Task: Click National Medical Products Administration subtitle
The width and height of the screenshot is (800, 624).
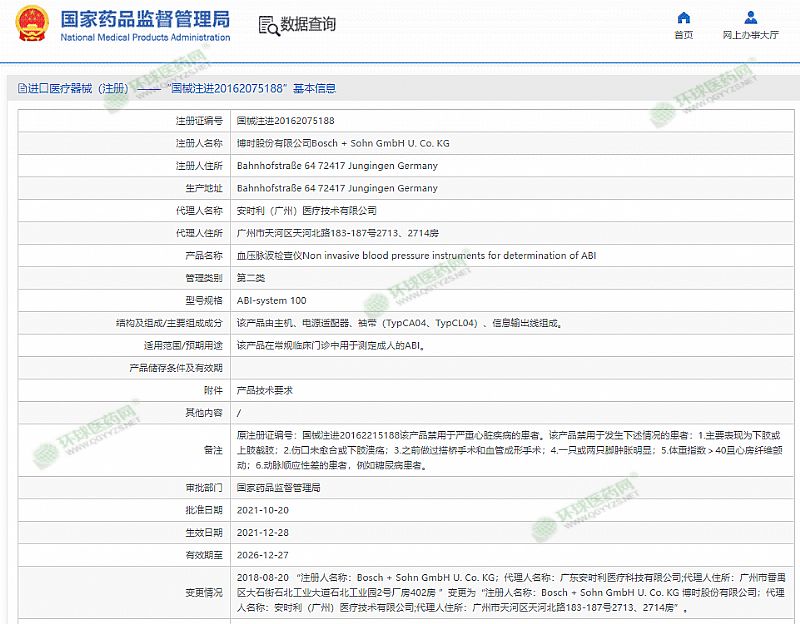Action: tap(145, 38)
